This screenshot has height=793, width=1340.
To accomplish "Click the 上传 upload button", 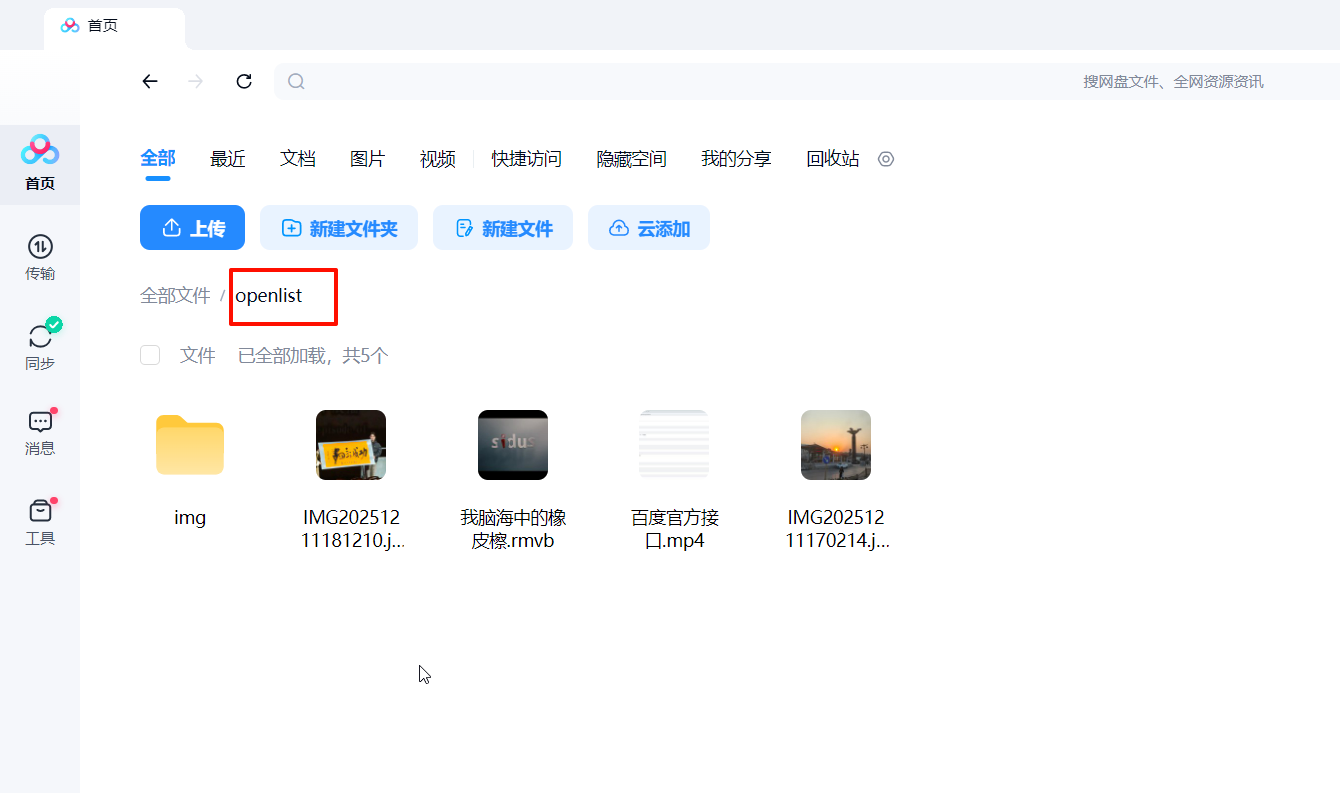I will coord(192,228).
